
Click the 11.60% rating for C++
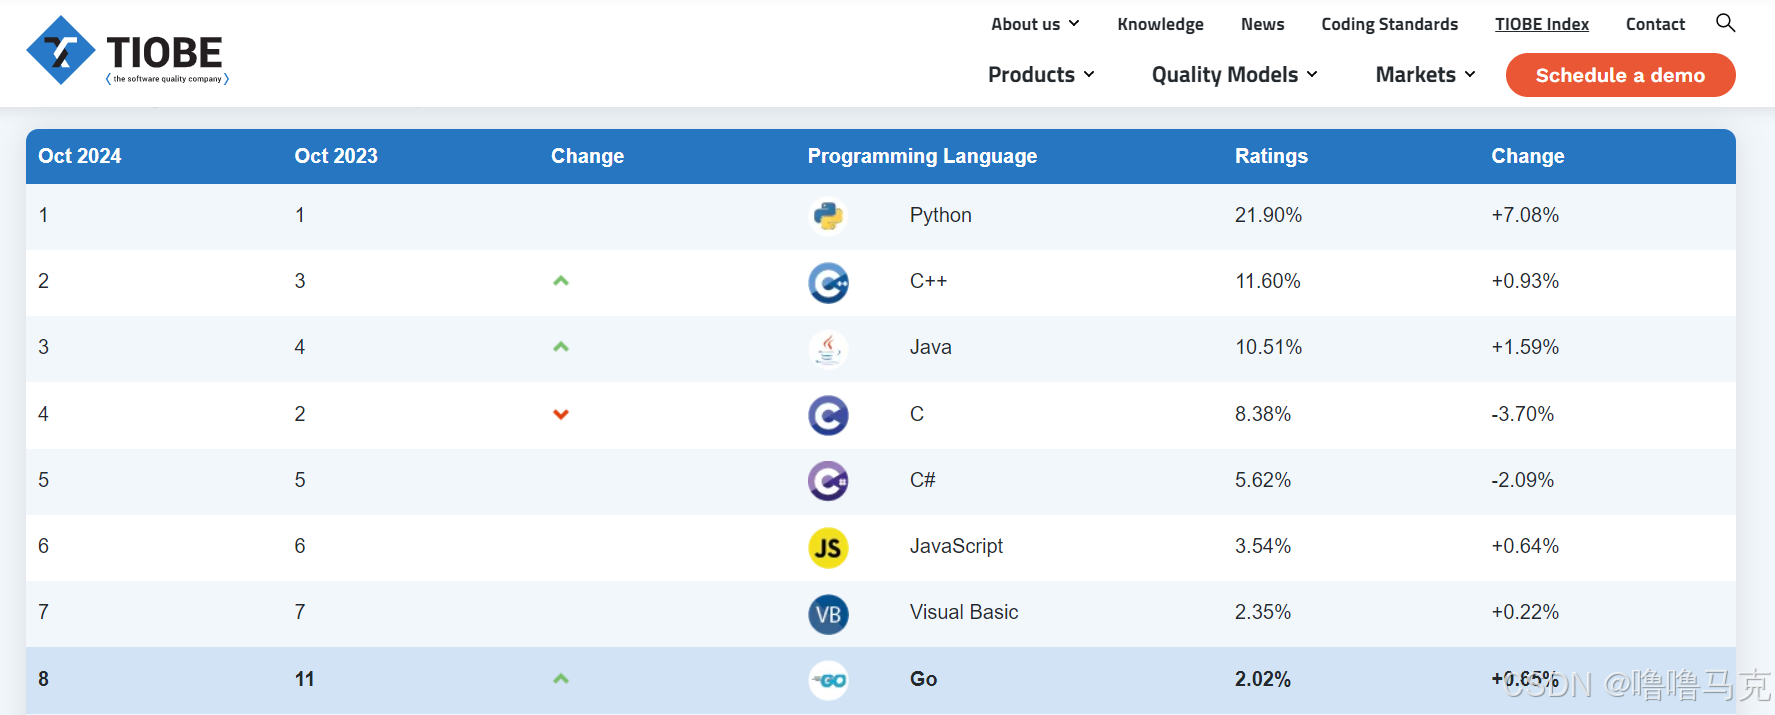1267,281
